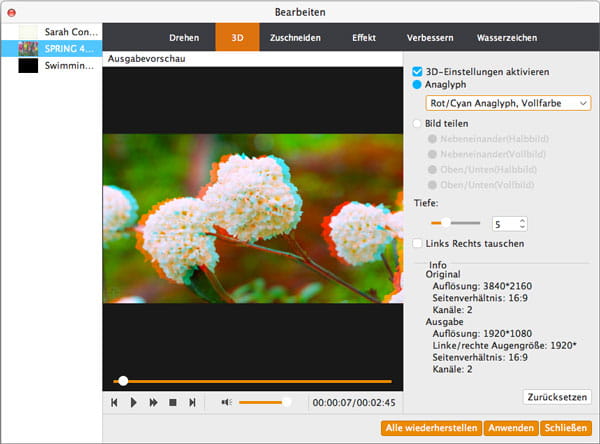Adjust the Tiefe depth slider handle
The height and width of the screenshot is (444, 600).
point(446,222)
